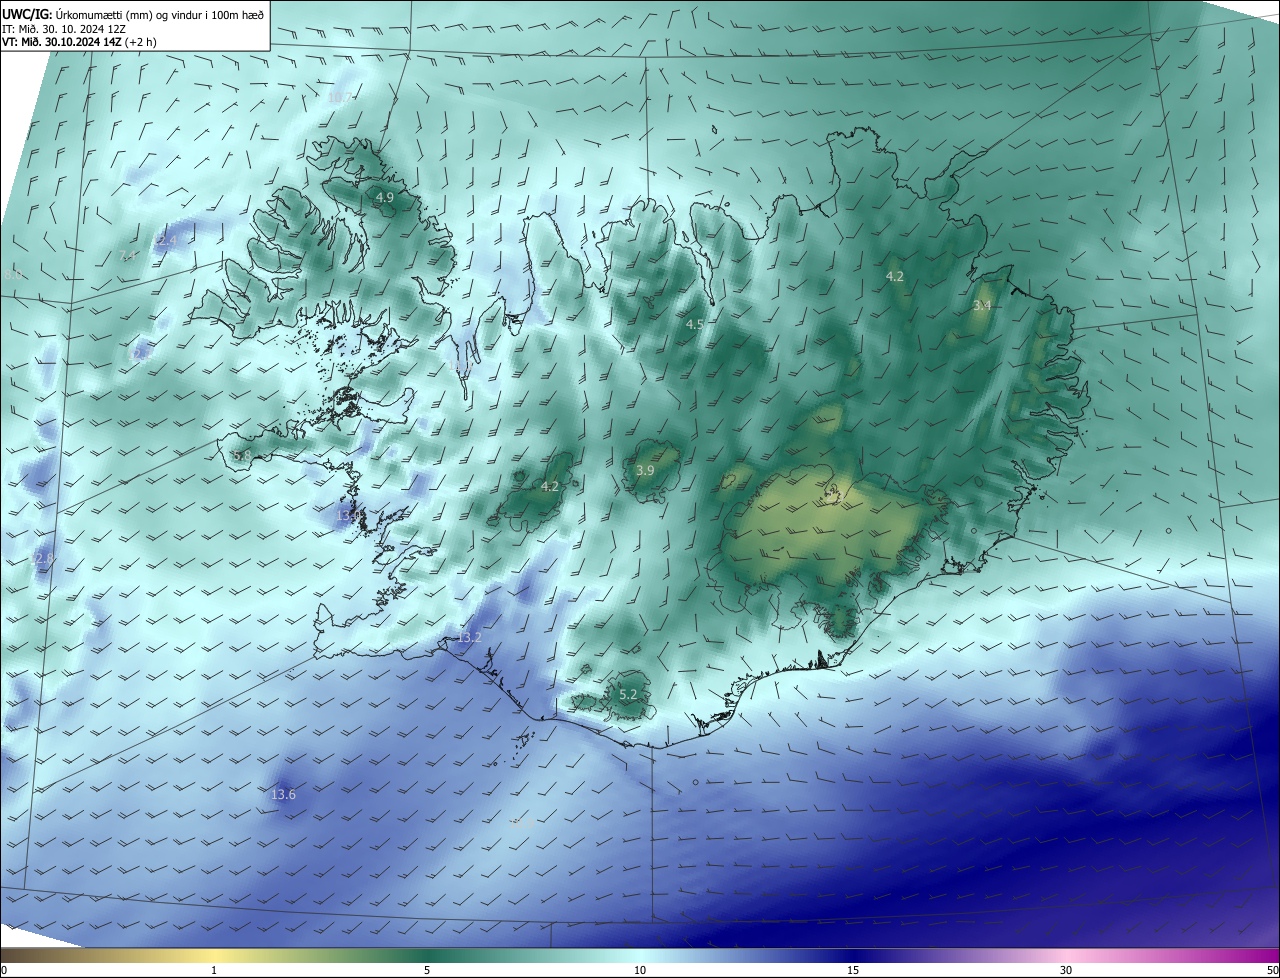Click the colour scale tick labelled 10
Screen dimensions: 1280x978
point(640,970)
